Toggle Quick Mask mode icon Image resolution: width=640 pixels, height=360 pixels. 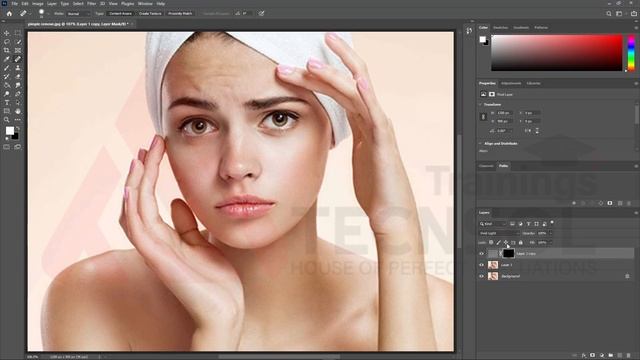[x=7, y=147]
